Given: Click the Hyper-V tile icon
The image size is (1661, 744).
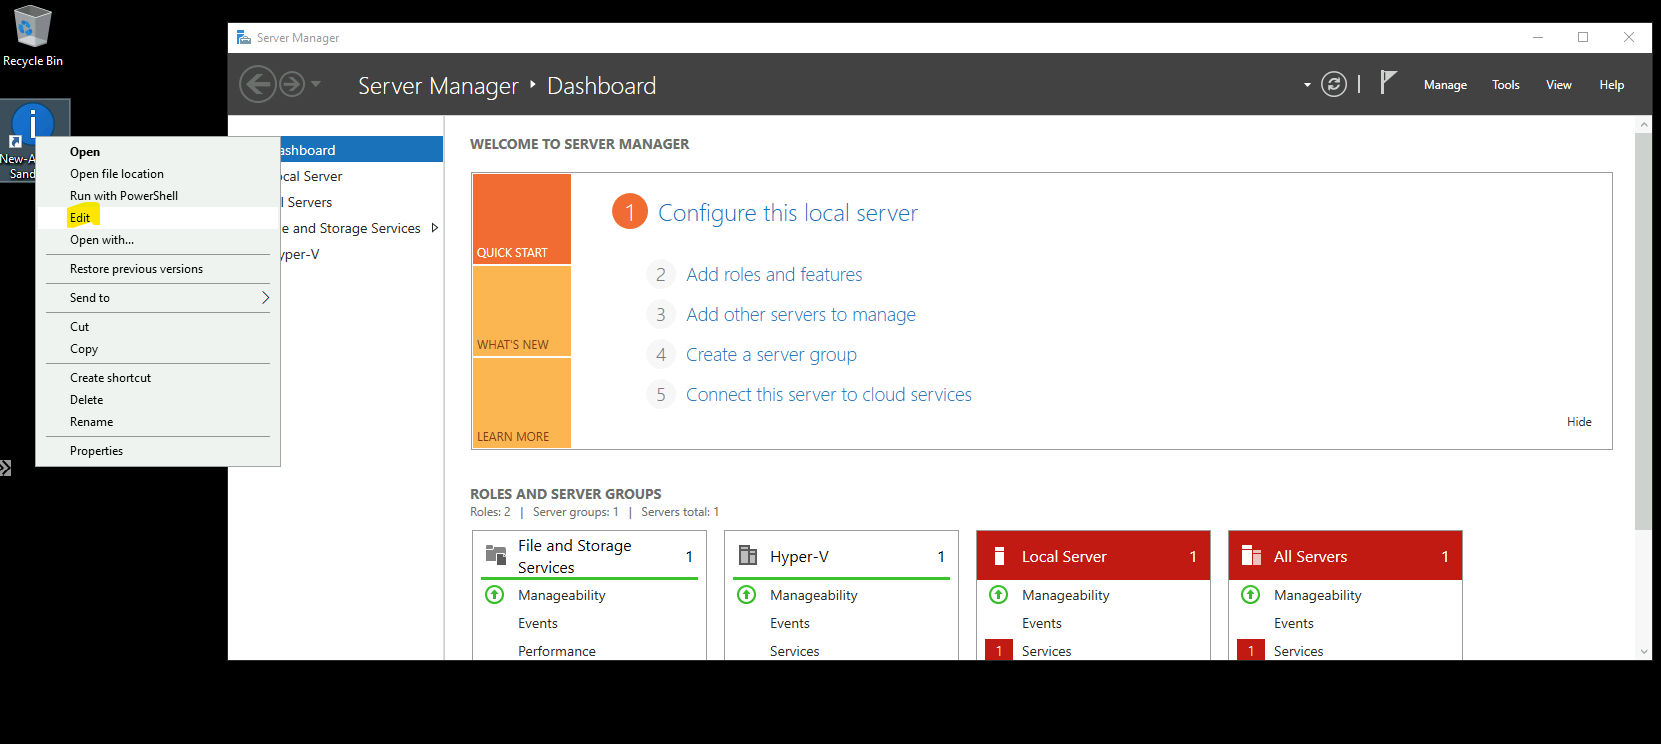Looking at the screenshot, I should click(x=748, y=555).
